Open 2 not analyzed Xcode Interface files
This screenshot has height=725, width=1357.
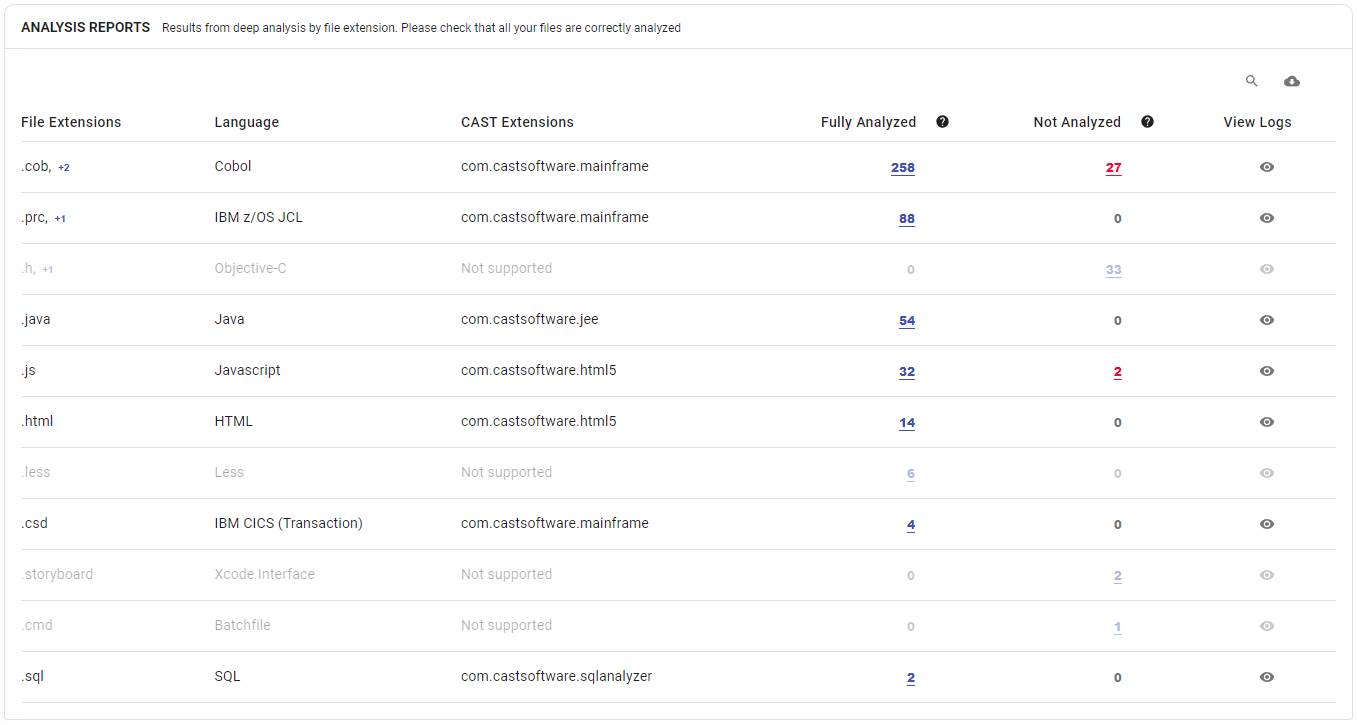point(1117,576)
